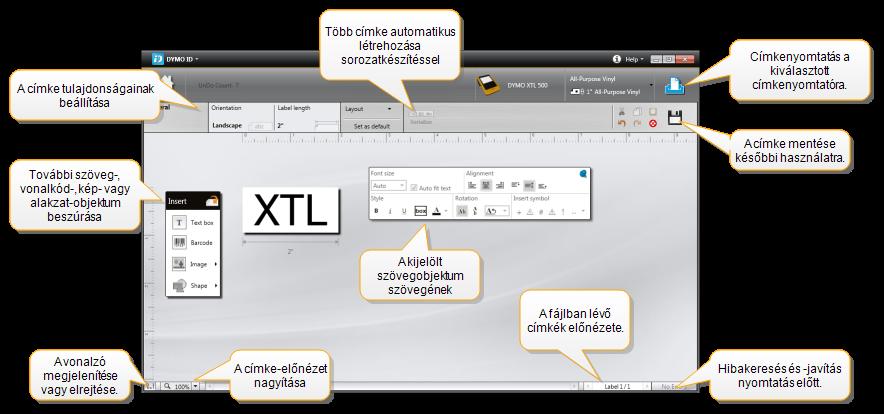Viewport: 884px width, 414px height.
Task: Open the font color dropdown arrow
Action: coord(446,211)
